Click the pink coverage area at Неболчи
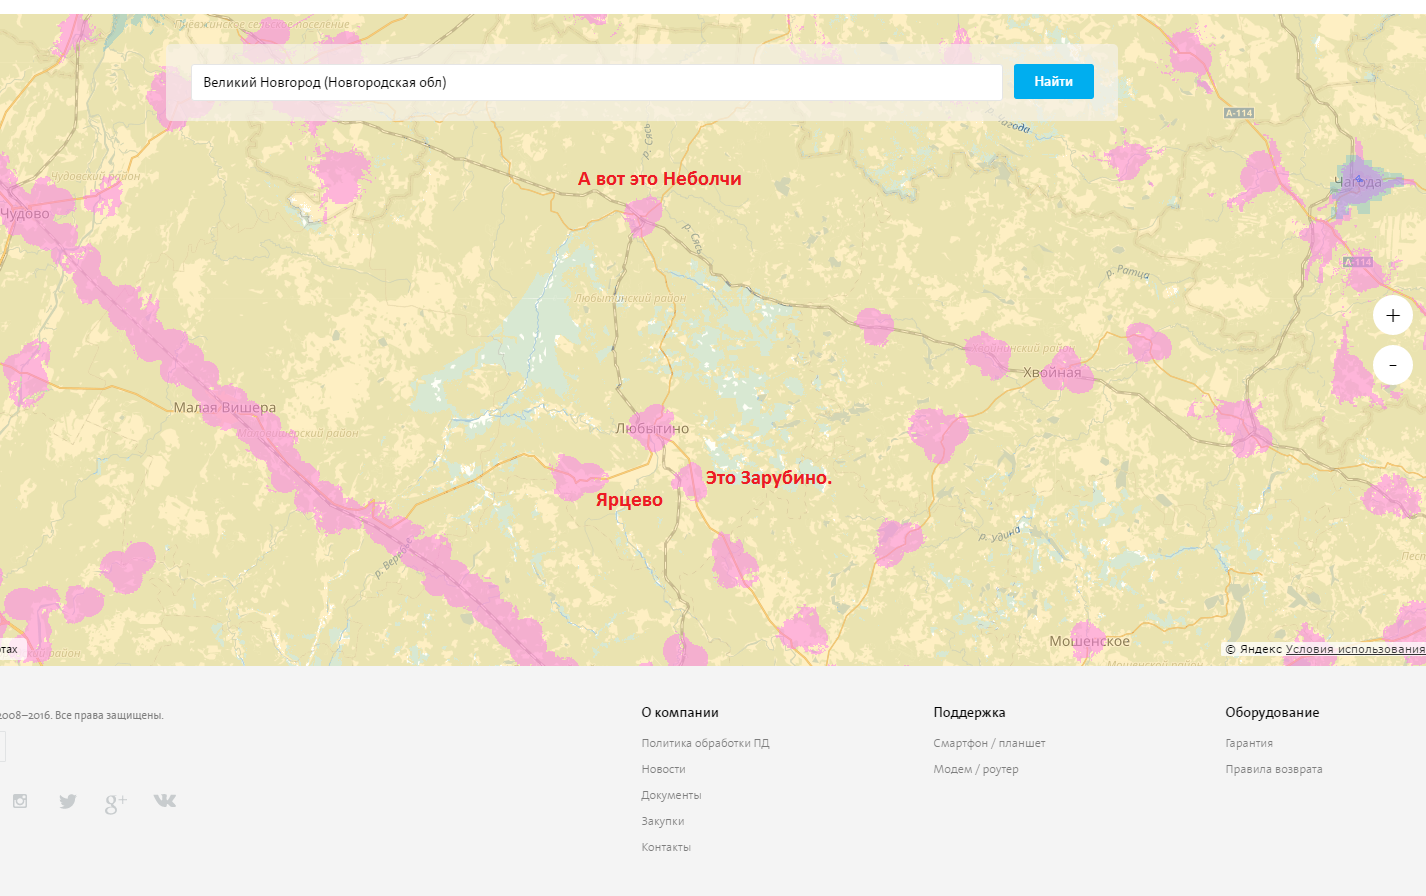This screenshot has height=896, width=1426. 643,215
